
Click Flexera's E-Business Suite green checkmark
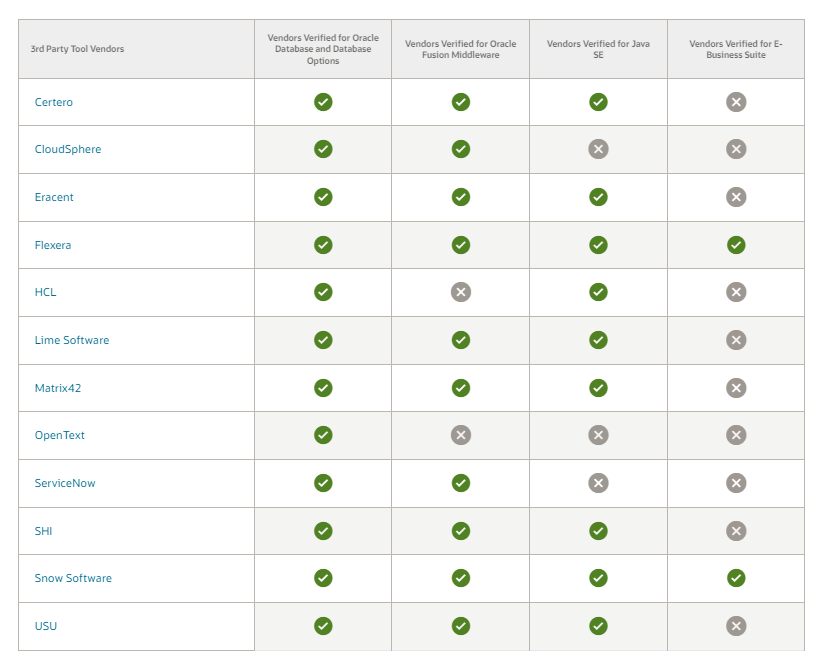point(736,245)
